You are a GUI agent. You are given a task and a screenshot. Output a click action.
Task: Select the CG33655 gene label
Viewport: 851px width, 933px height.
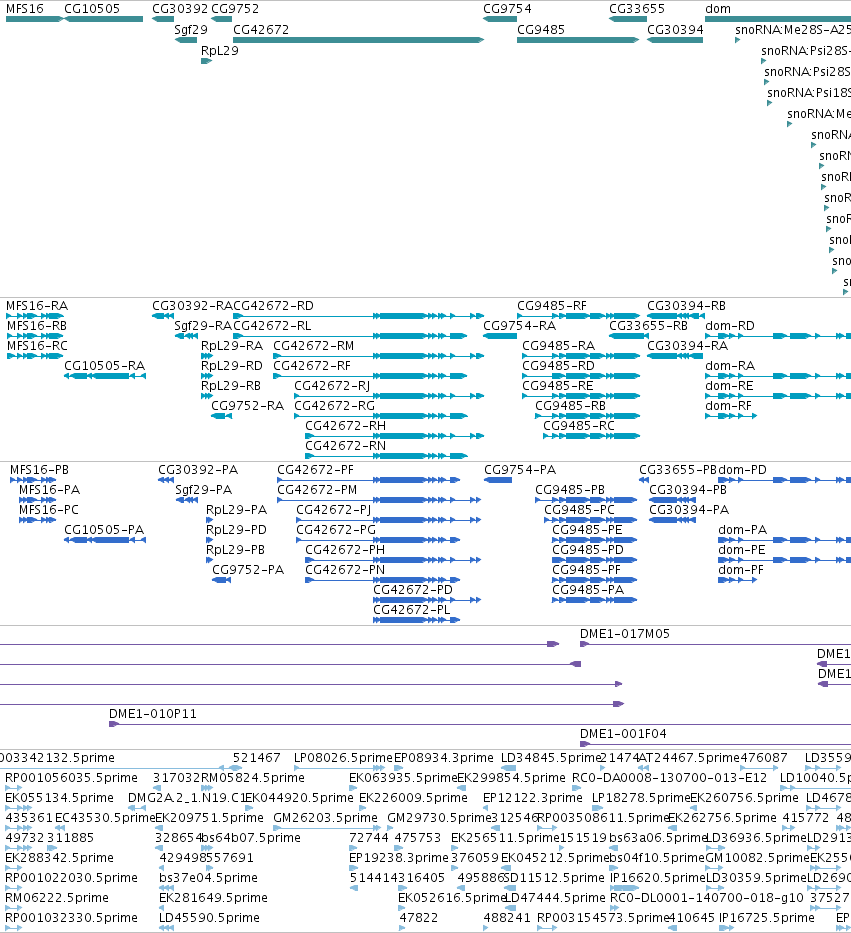pyautogui.click(x=637, y=9)
